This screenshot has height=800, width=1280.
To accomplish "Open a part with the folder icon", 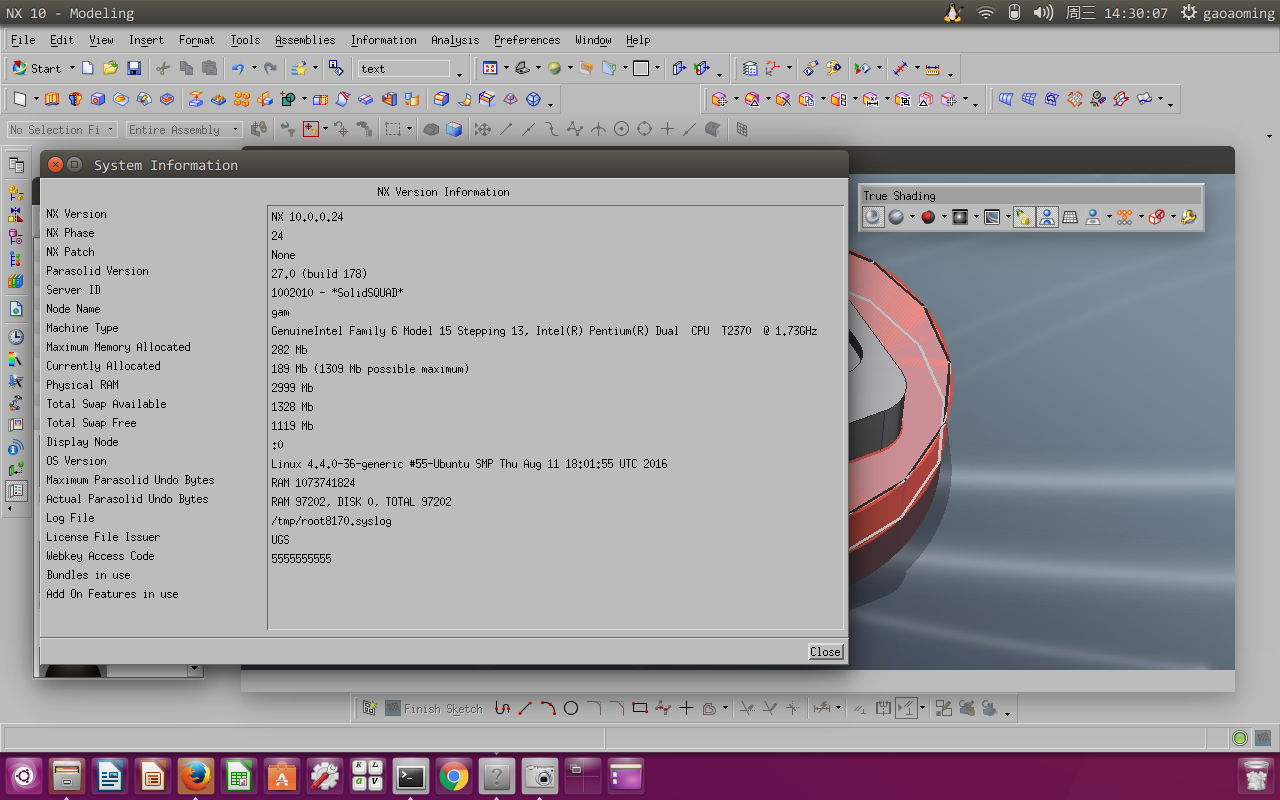I will [110, 68].
